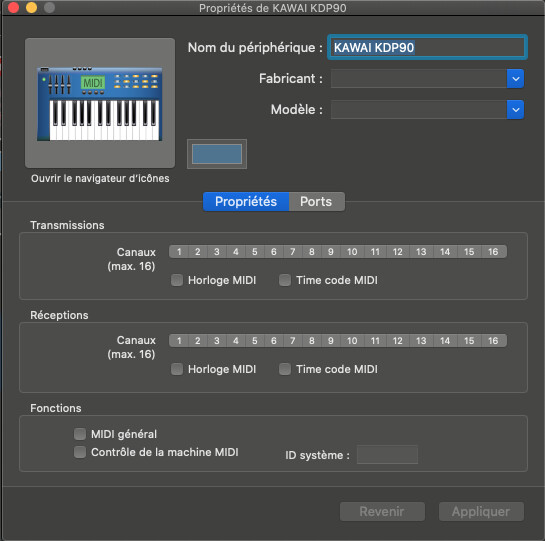
Task: Close the Propriétés de KAWAI KDP90 window
Action: (x=14, y=7)
